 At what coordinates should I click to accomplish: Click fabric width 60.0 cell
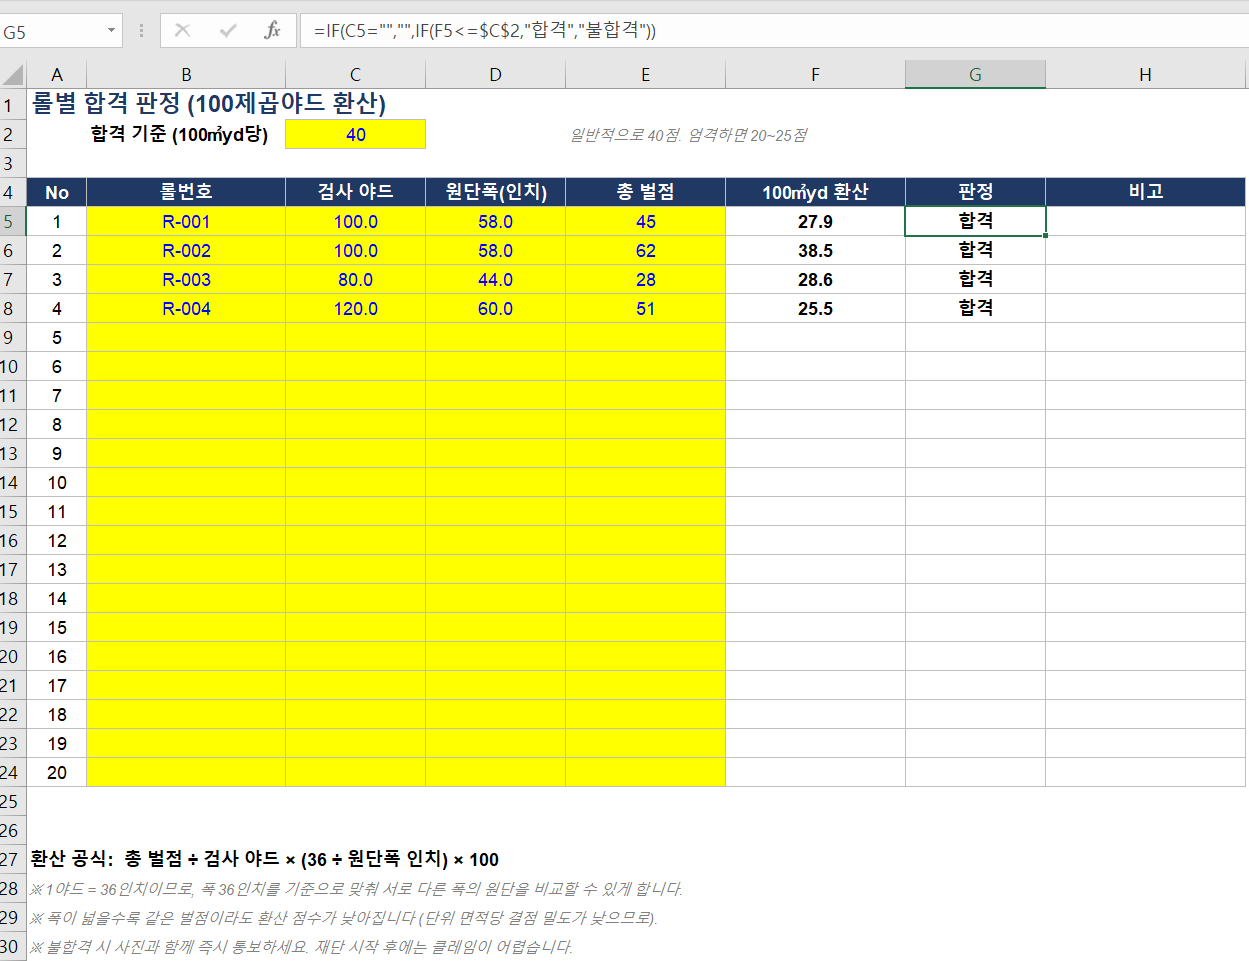(x=495, y=309)
